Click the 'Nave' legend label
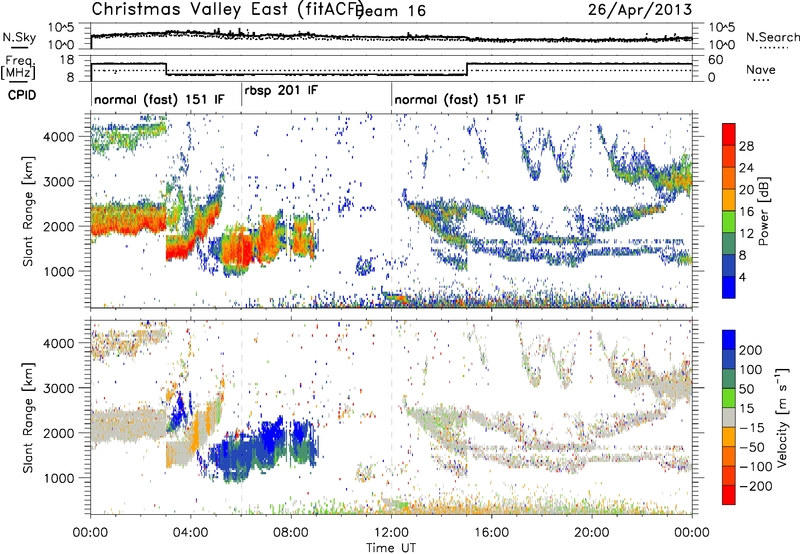Viewport: 800px width, 554px height. tap(761, 70)
